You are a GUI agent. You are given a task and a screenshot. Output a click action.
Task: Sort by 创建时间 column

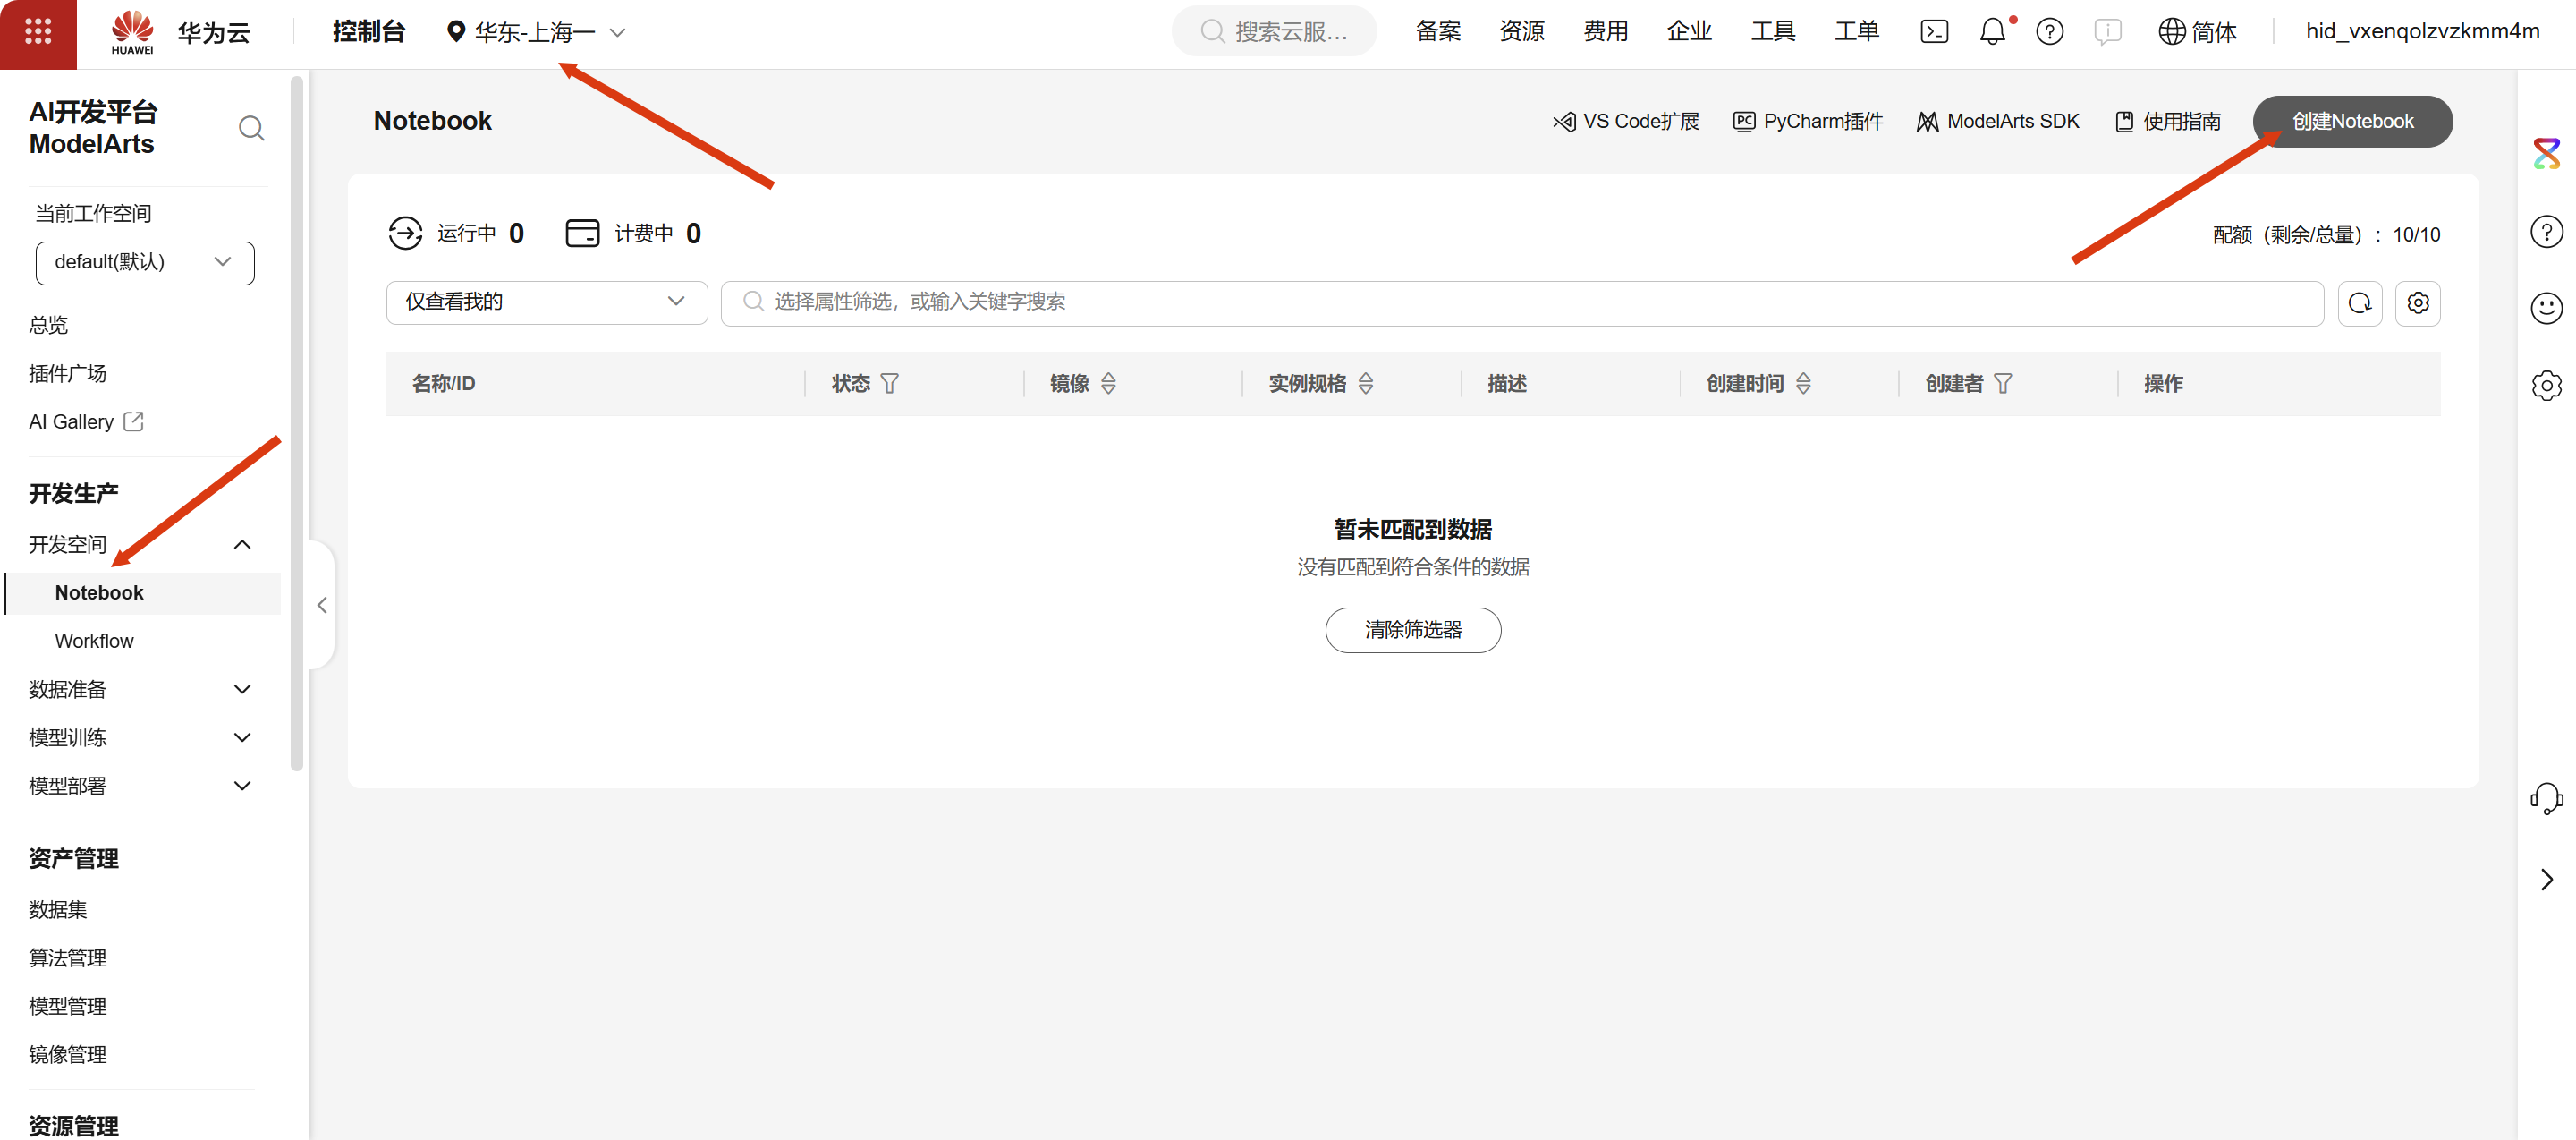click(1803, 384)
